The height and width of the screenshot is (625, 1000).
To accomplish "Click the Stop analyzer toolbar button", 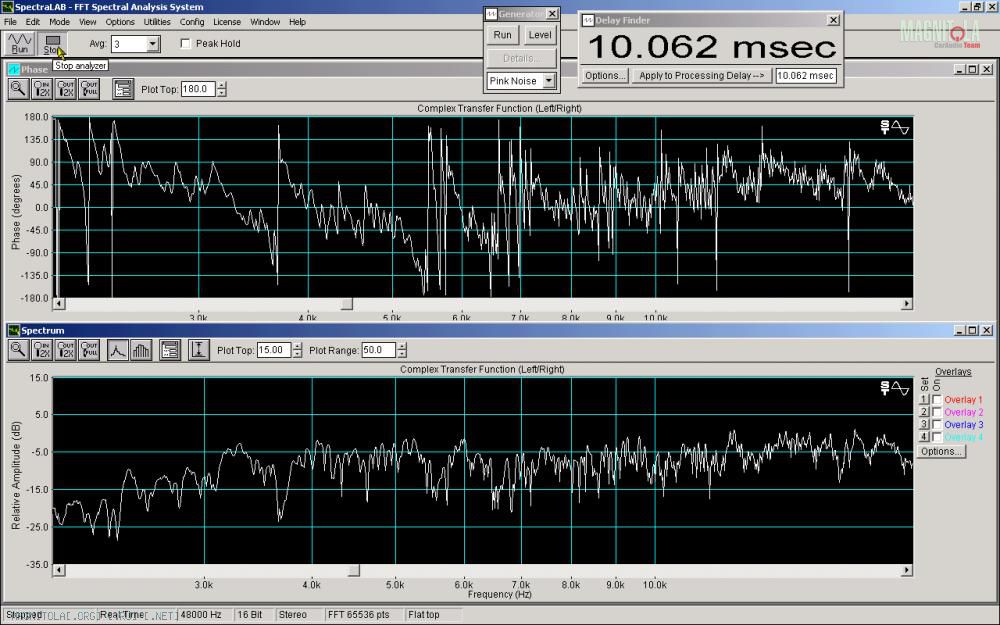I will pos(52,43).
